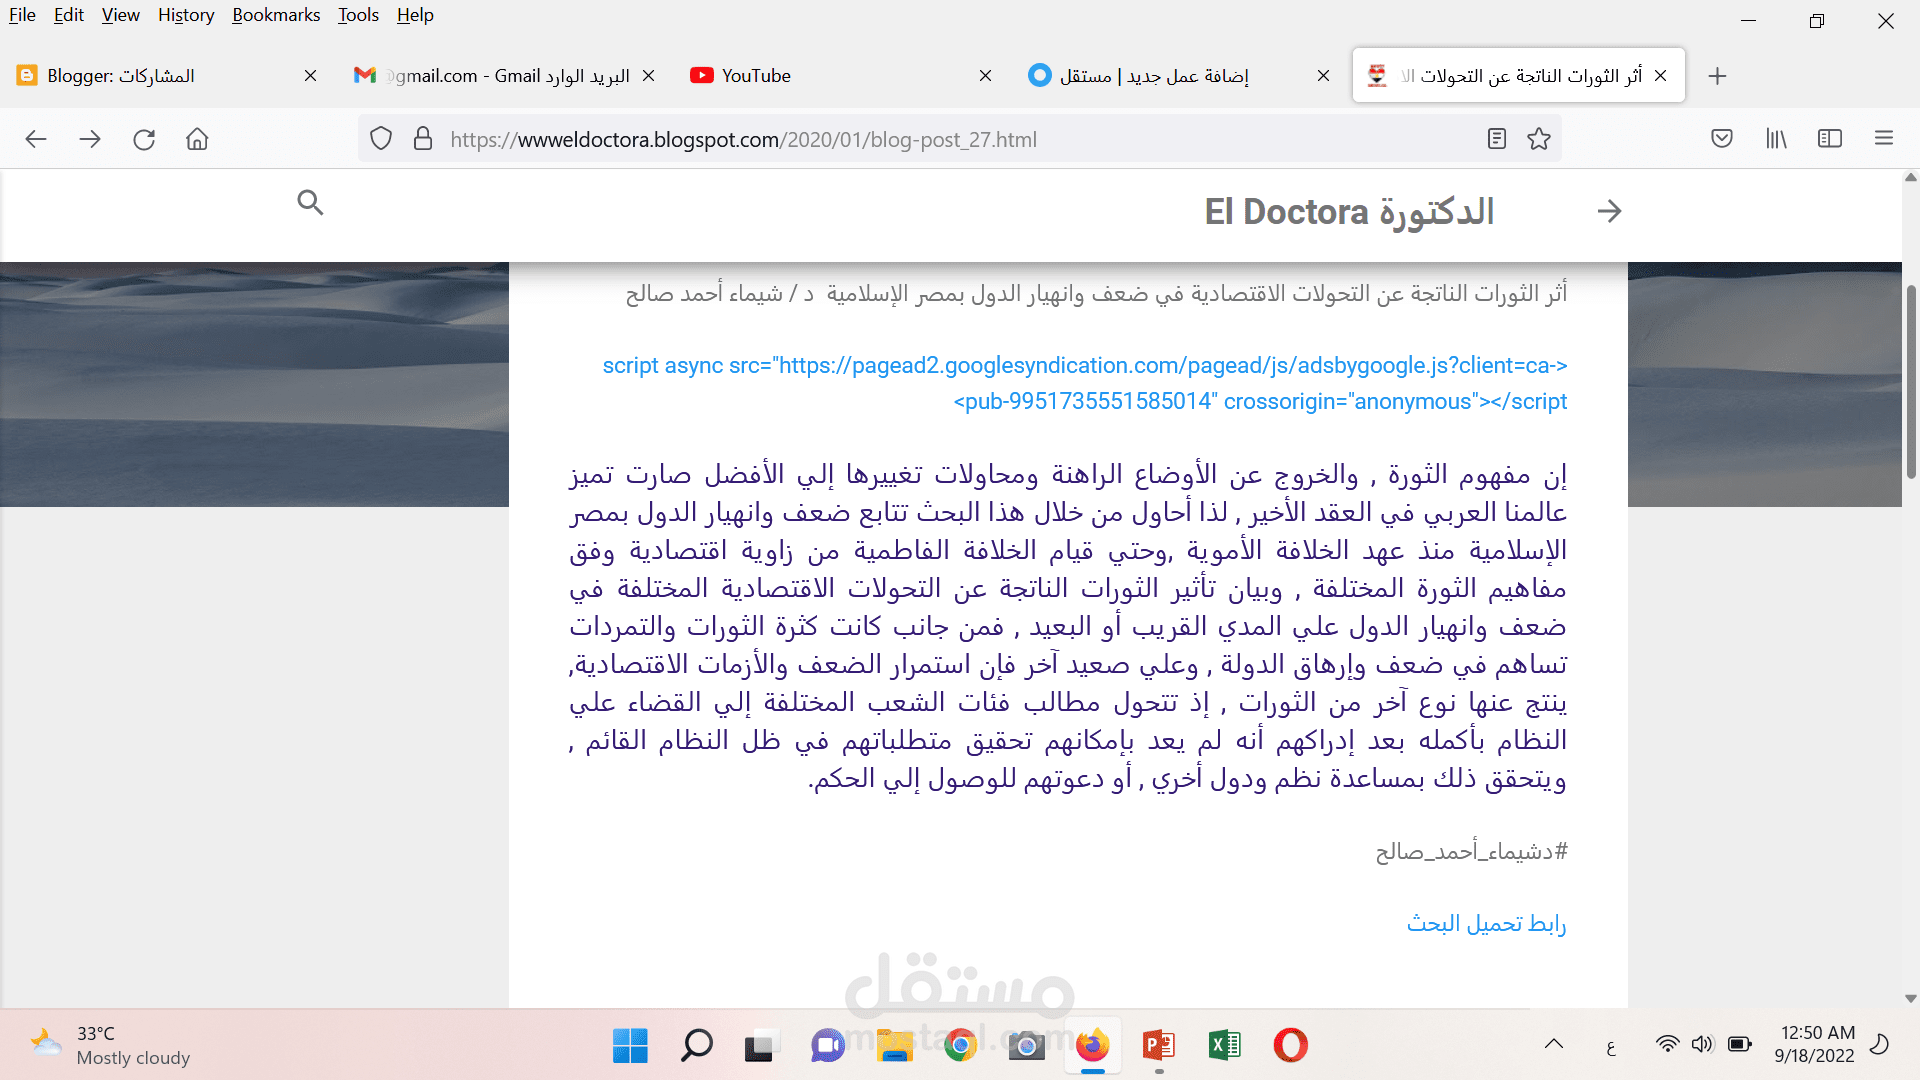
Task: Click the Focus assist moon tray icon
Action: pyautogui.click(x=1880, y=1045)
